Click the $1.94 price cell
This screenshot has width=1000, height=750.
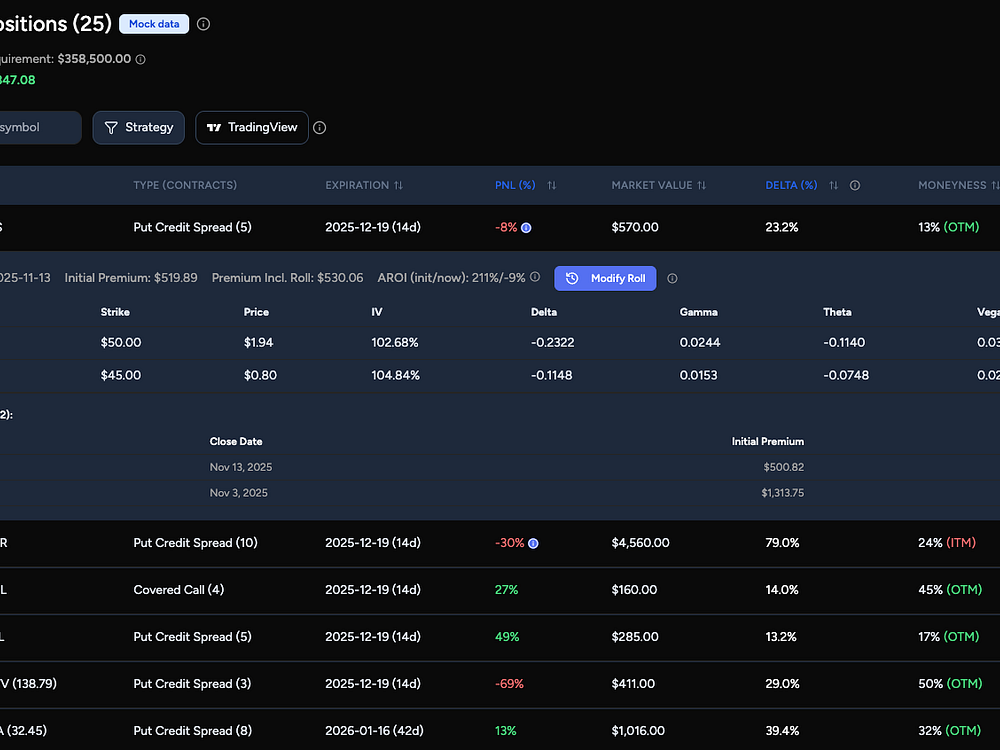pos(258,342)
